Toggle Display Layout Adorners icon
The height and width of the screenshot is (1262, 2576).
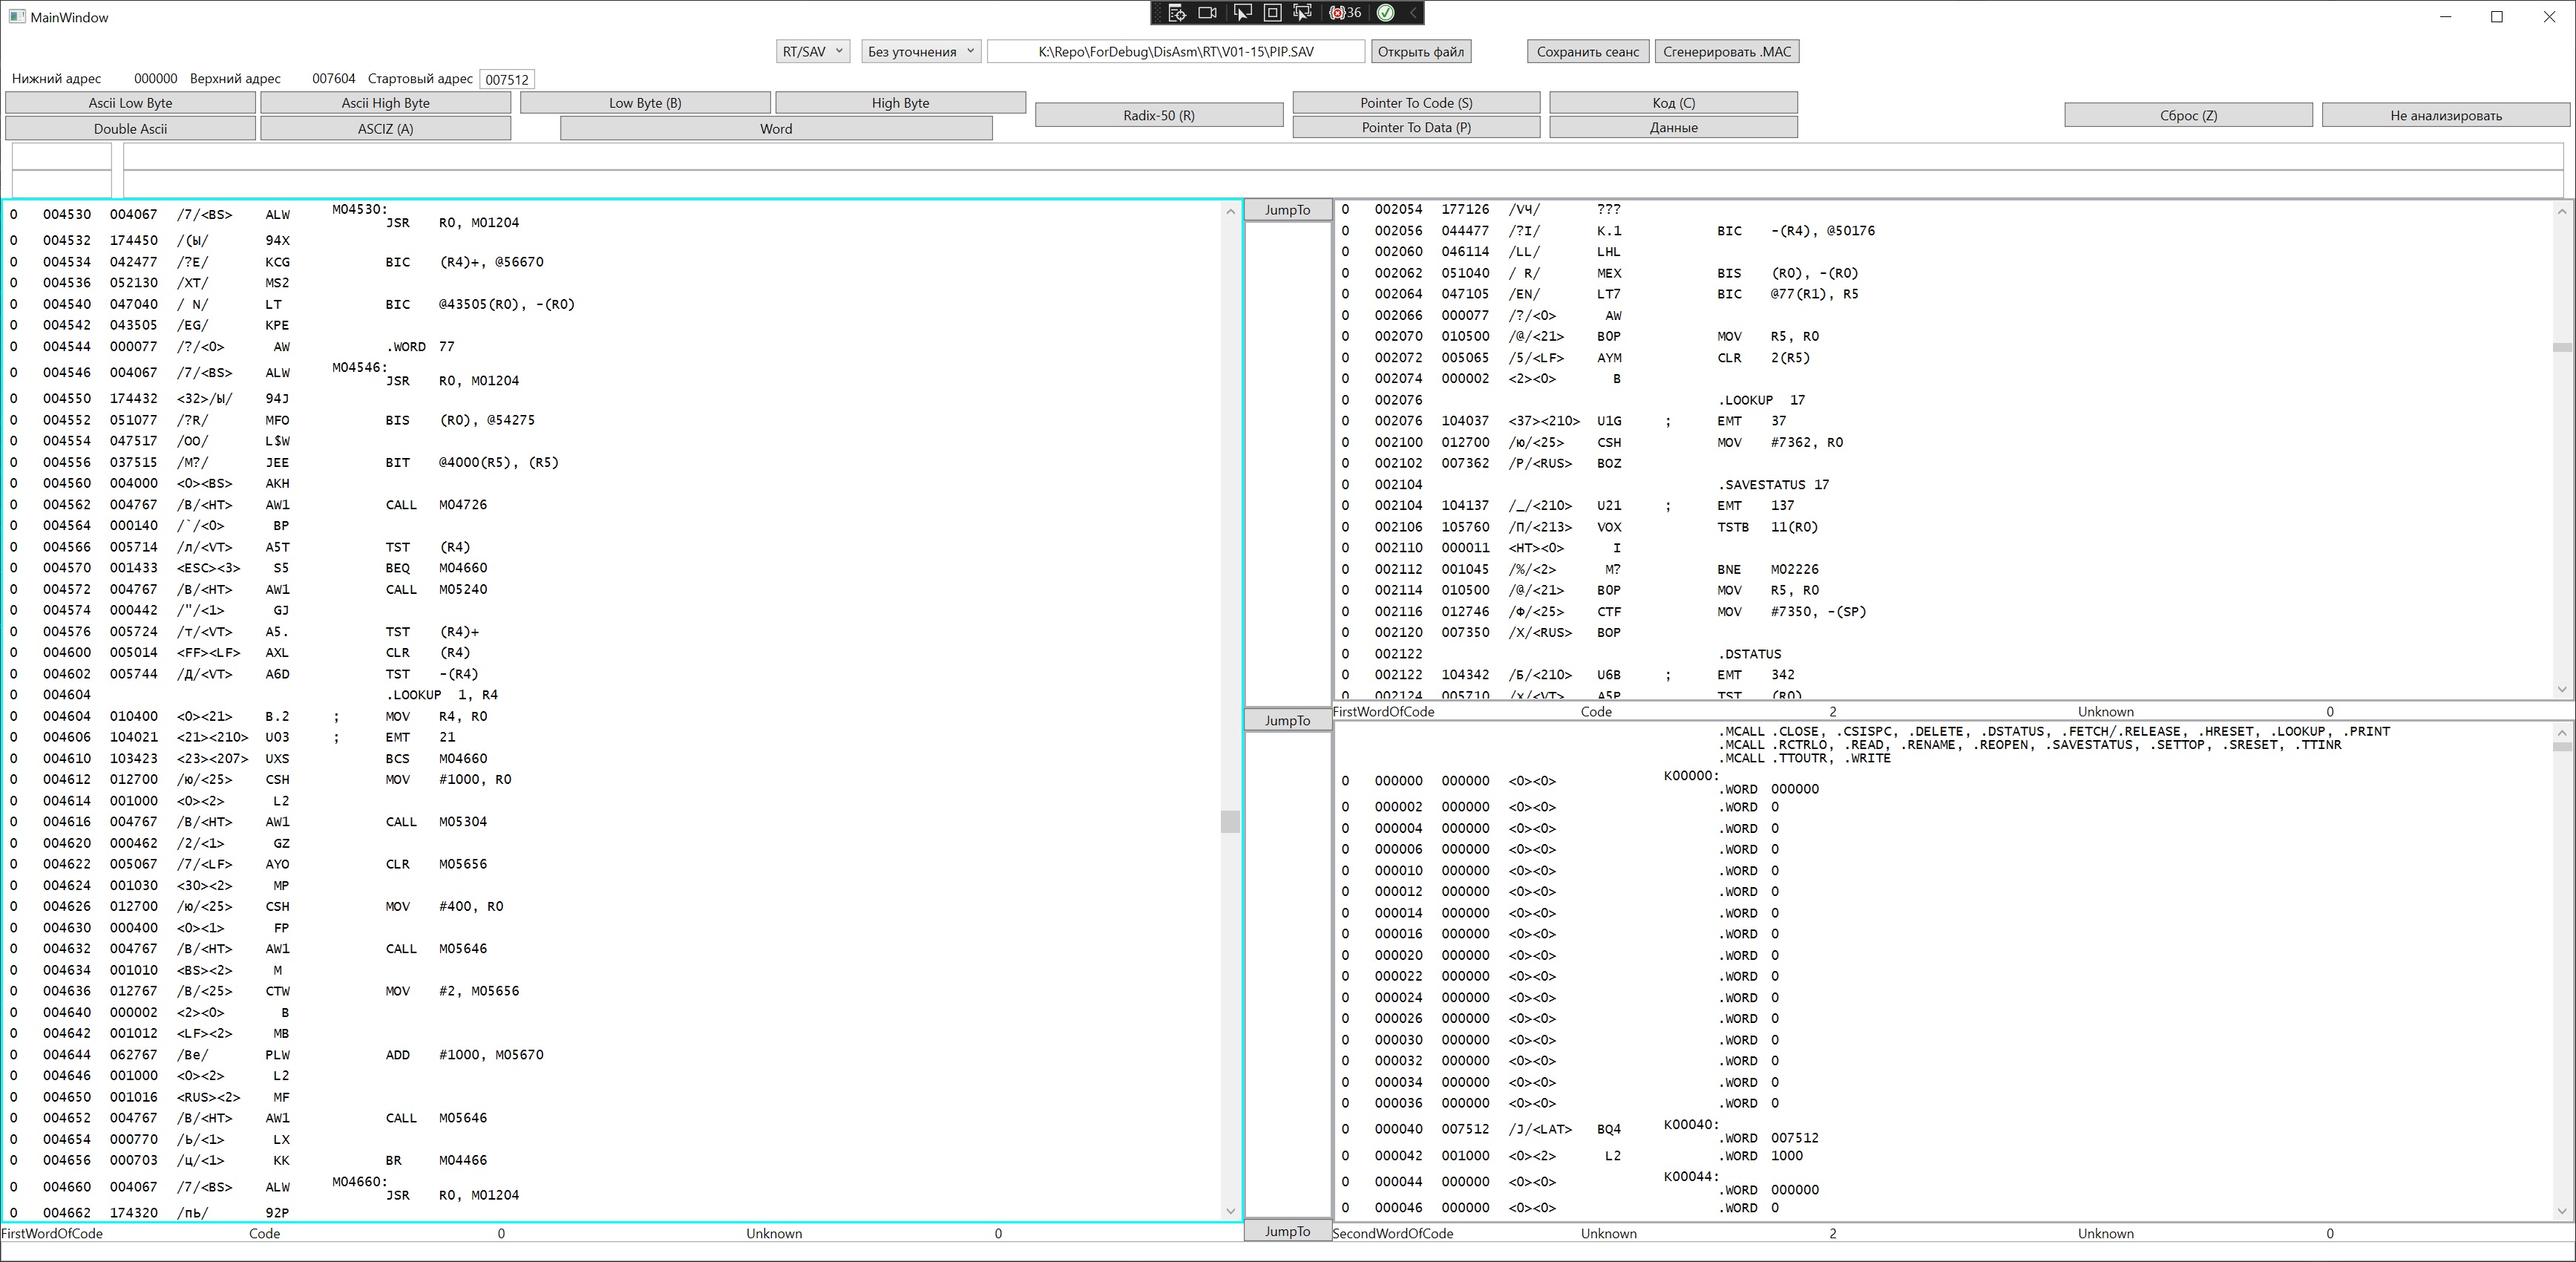1272,13
